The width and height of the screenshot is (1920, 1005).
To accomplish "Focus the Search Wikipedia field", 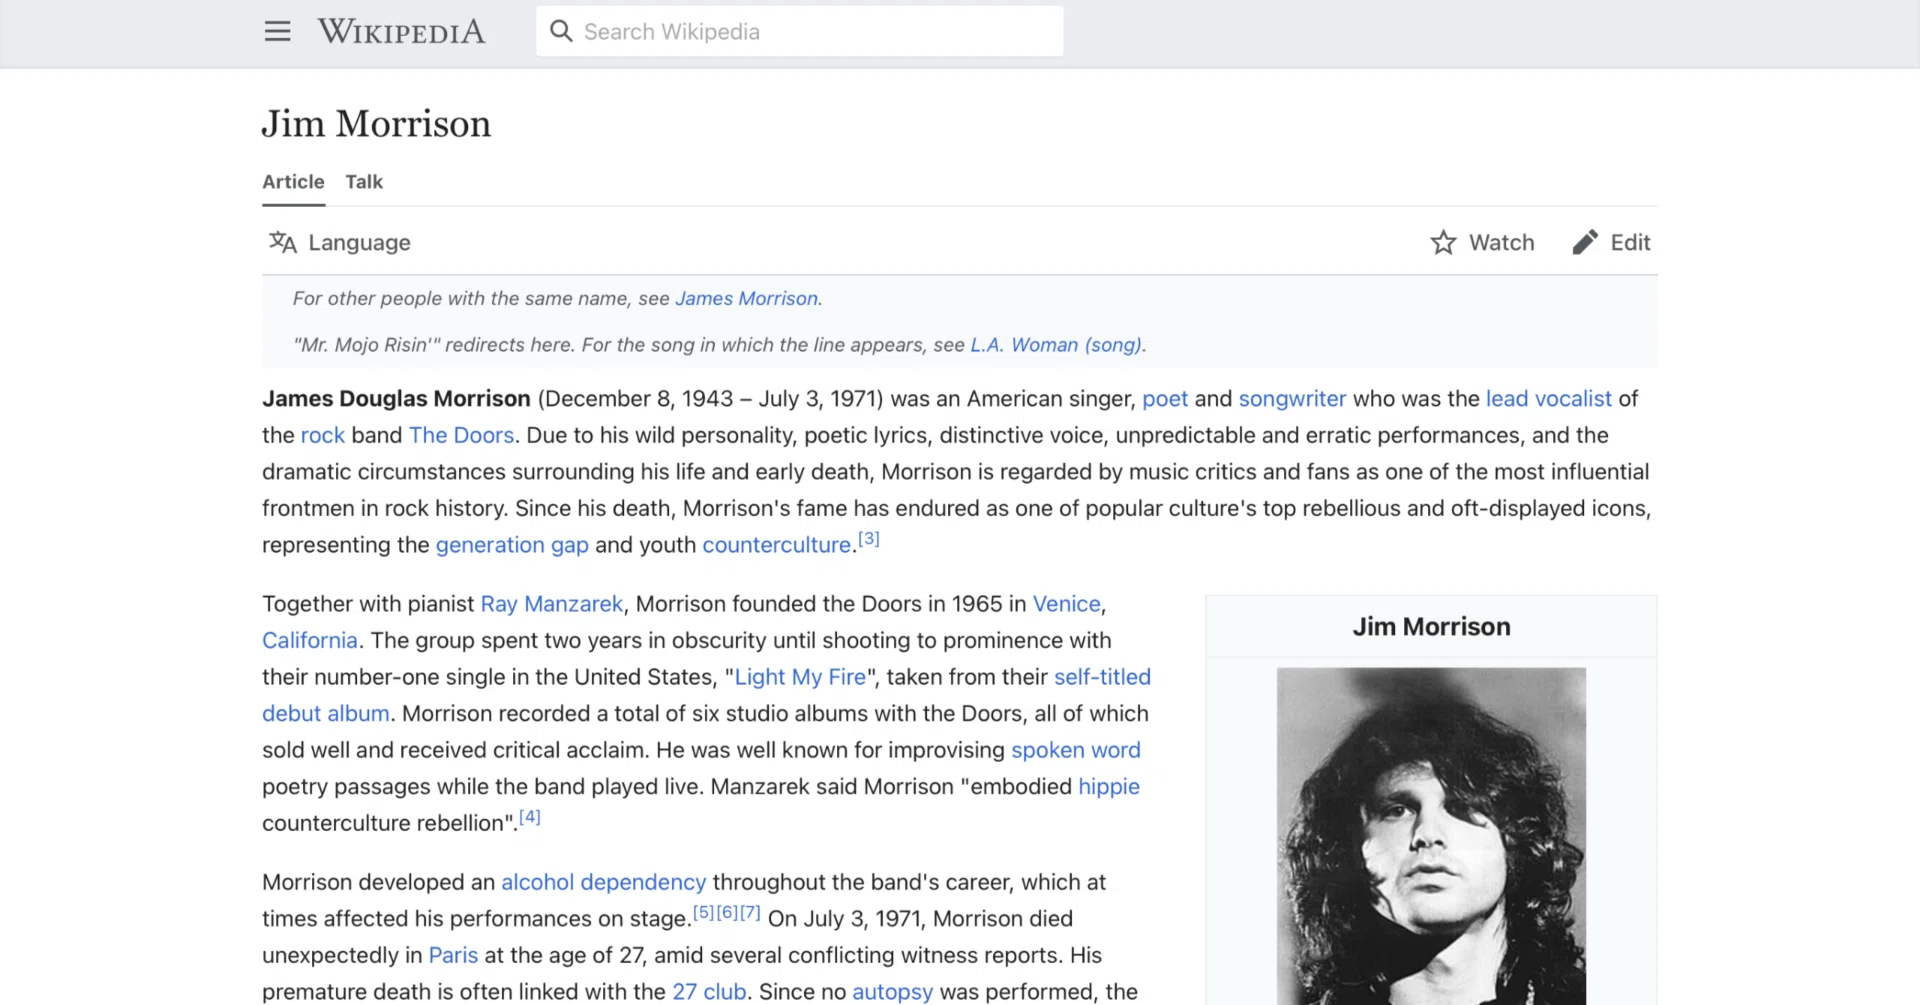I will click(799, 32).
